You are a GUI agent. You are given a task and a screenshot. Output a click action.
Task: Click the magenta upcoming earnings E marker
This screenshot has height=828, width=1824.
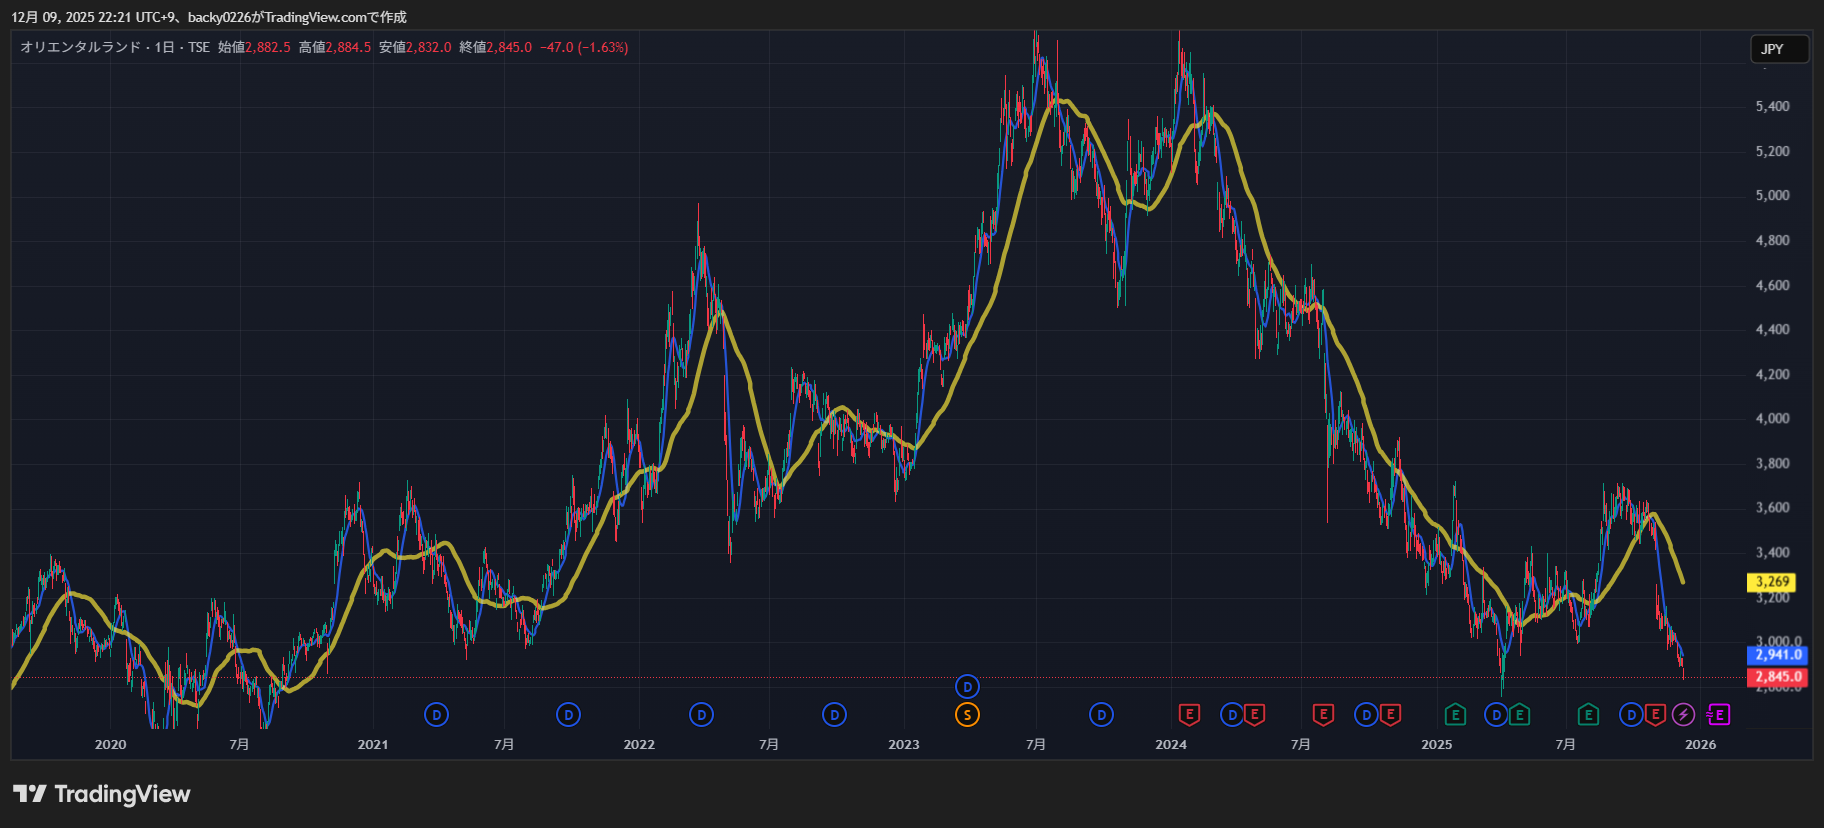tap(1718, 715)
